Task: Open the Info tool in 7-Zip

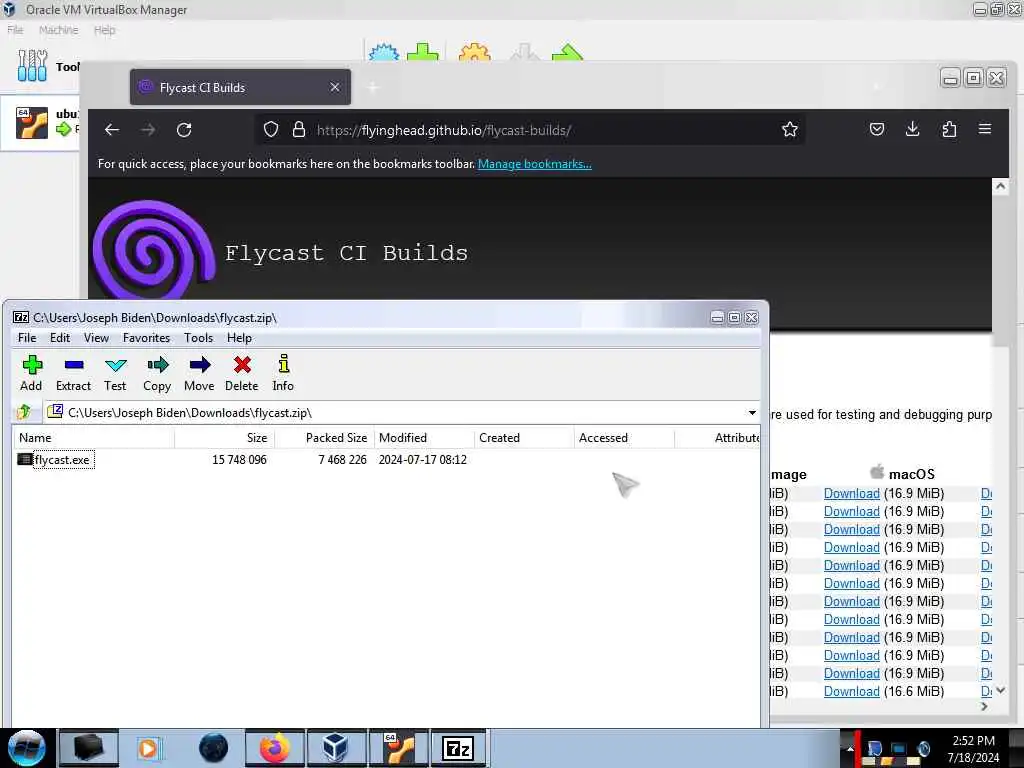Action: click(x=283, y=374)
